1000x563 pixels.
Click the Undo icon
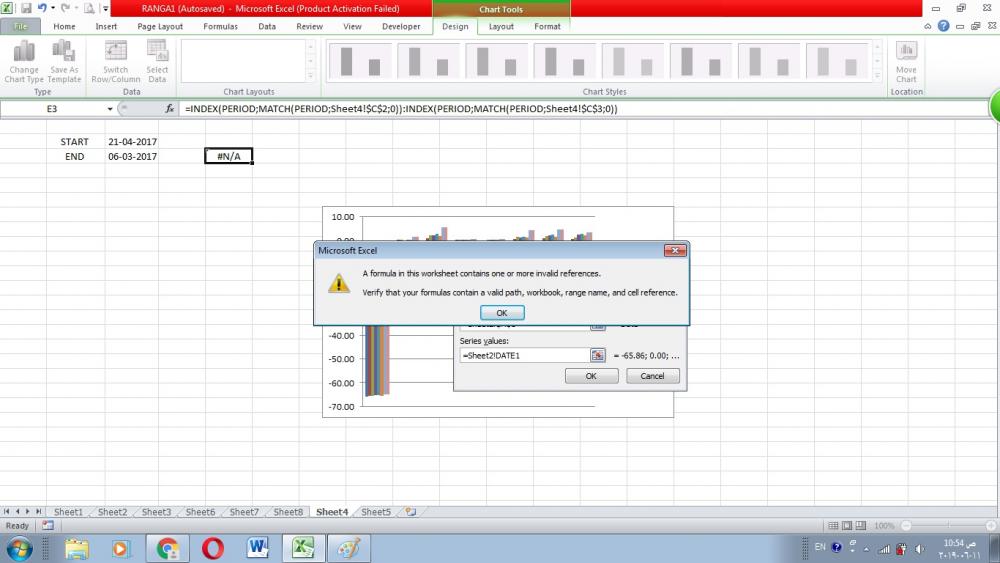click(41, 8)
